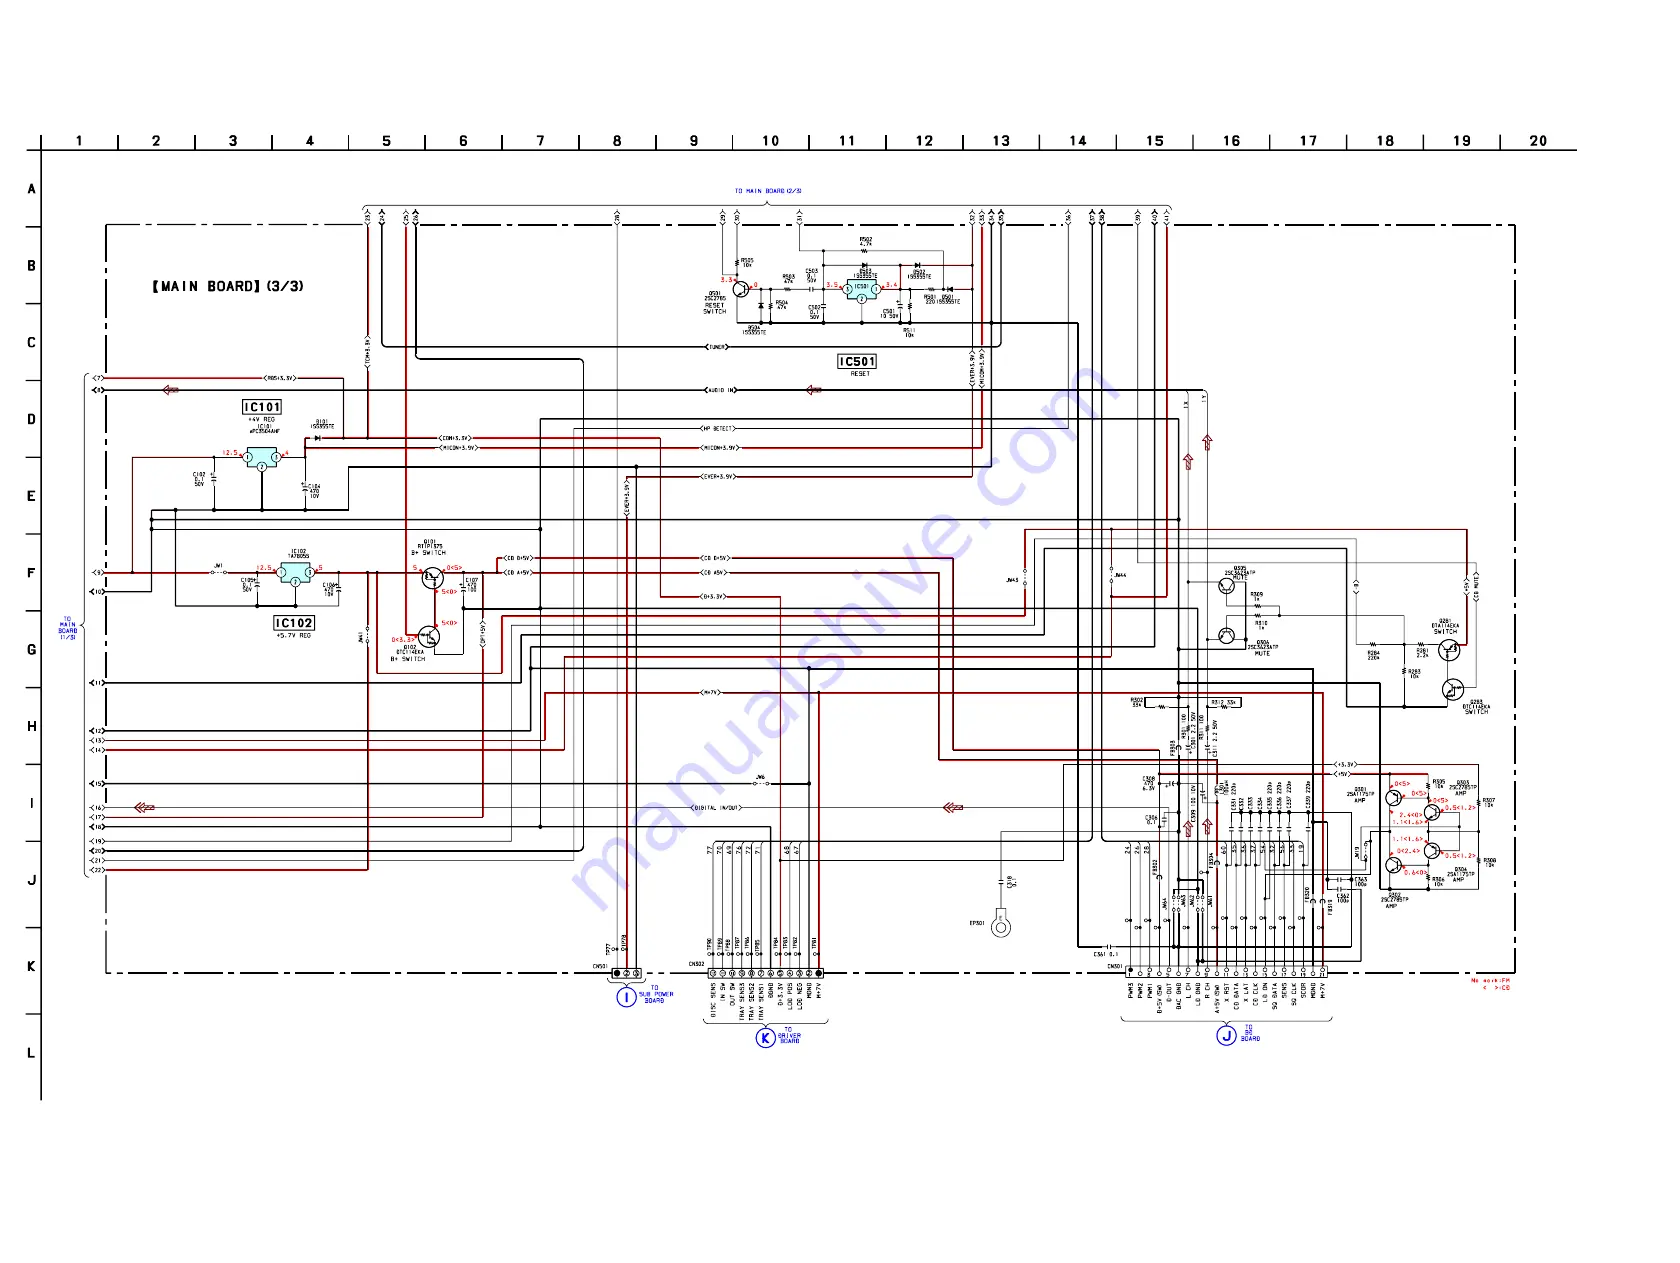1680x1263 pixels.
Task: Select the Q30A mute transistor symbol
Action: (1227, 636)
